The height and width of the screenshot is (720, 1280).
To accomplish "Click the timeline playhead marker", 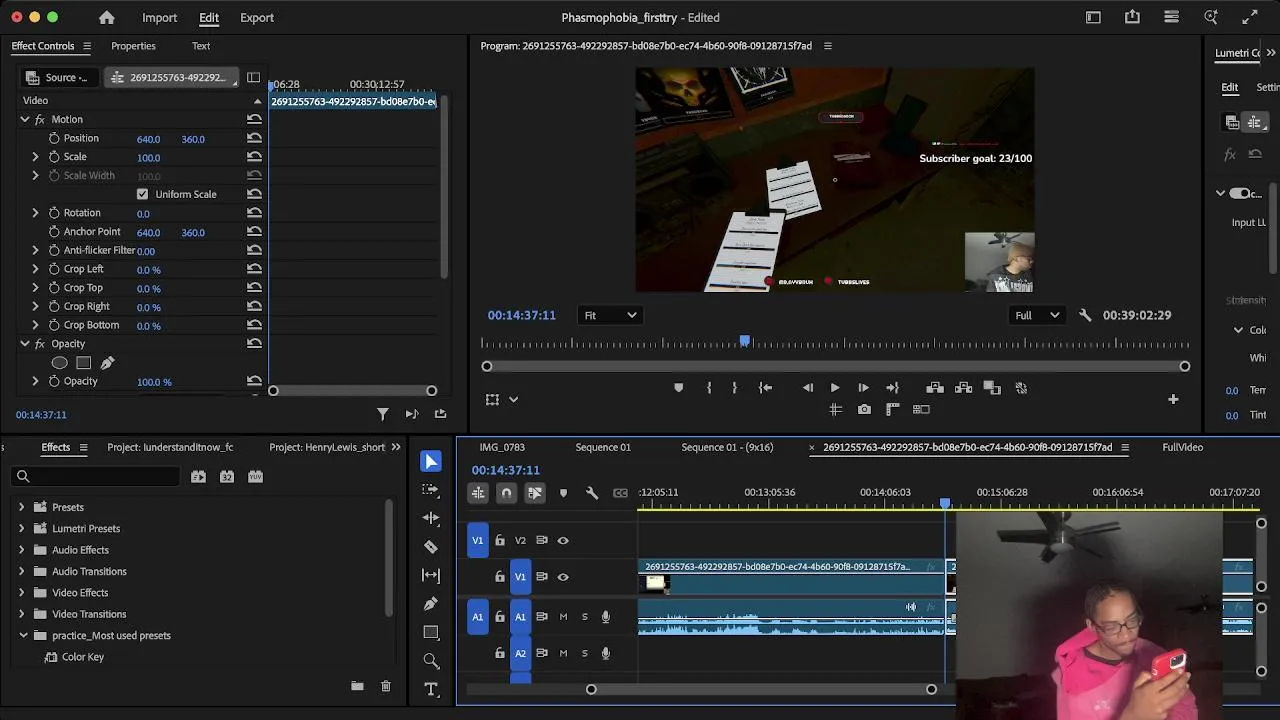I will 945,503.
